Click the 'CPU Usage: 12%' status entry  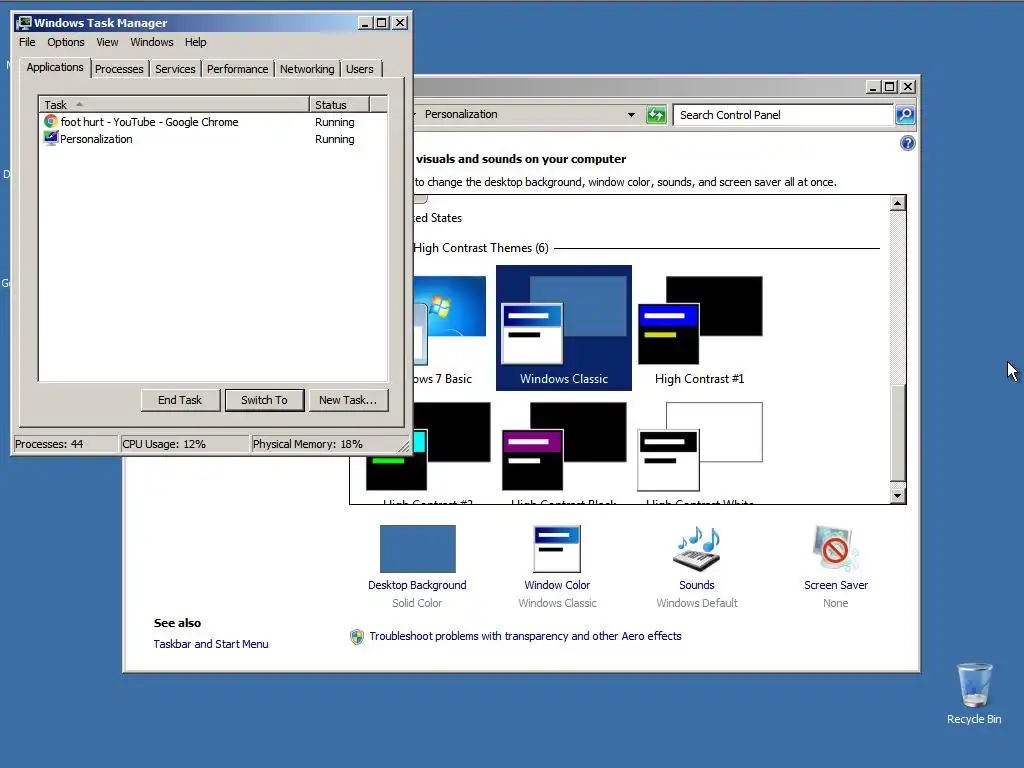(185, 444)
